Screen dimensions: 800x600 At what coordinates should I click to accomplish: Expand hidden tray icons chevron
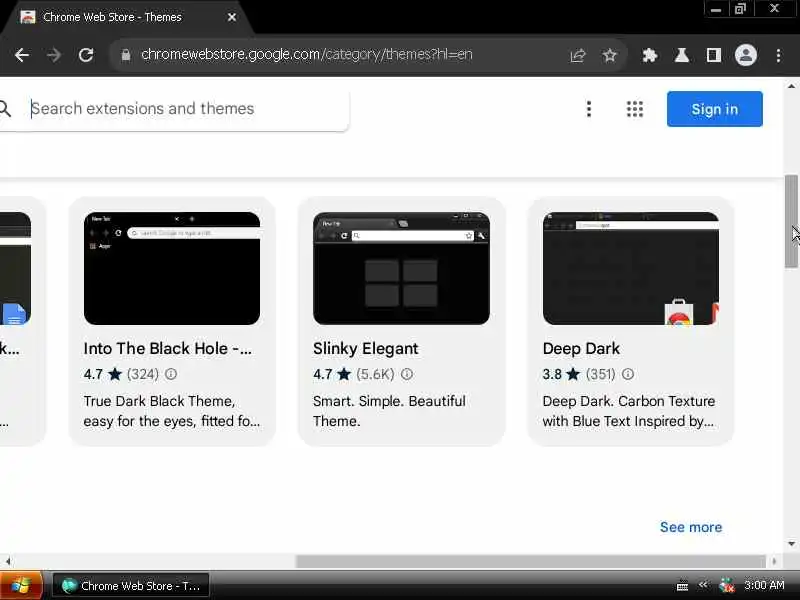(x=704, y=585)
